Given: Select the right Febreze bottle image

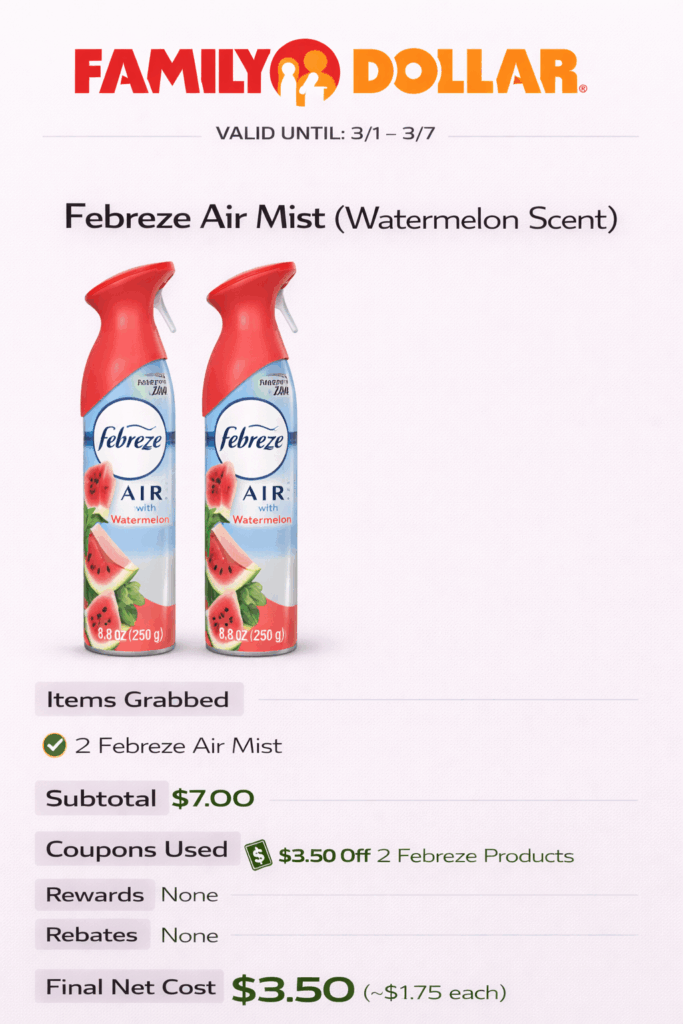Looking at the screenshot, I should tap(250, 458).
